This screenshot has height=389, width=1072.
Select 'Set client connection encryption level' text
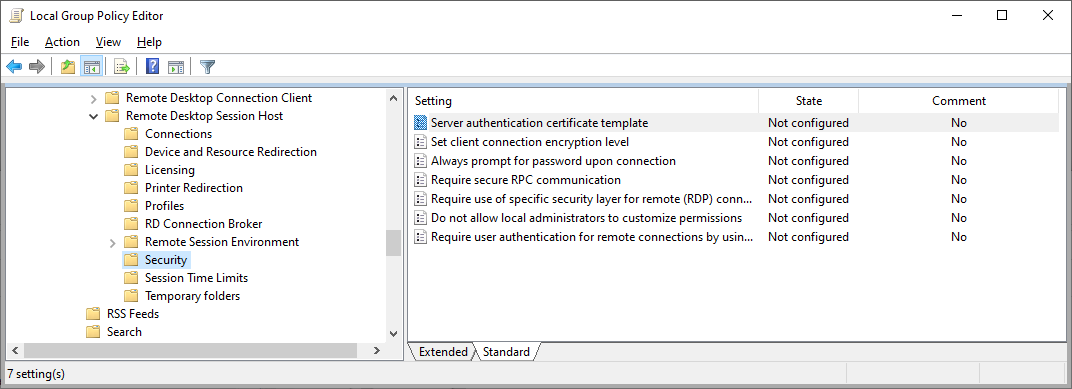tap(530, 142)
